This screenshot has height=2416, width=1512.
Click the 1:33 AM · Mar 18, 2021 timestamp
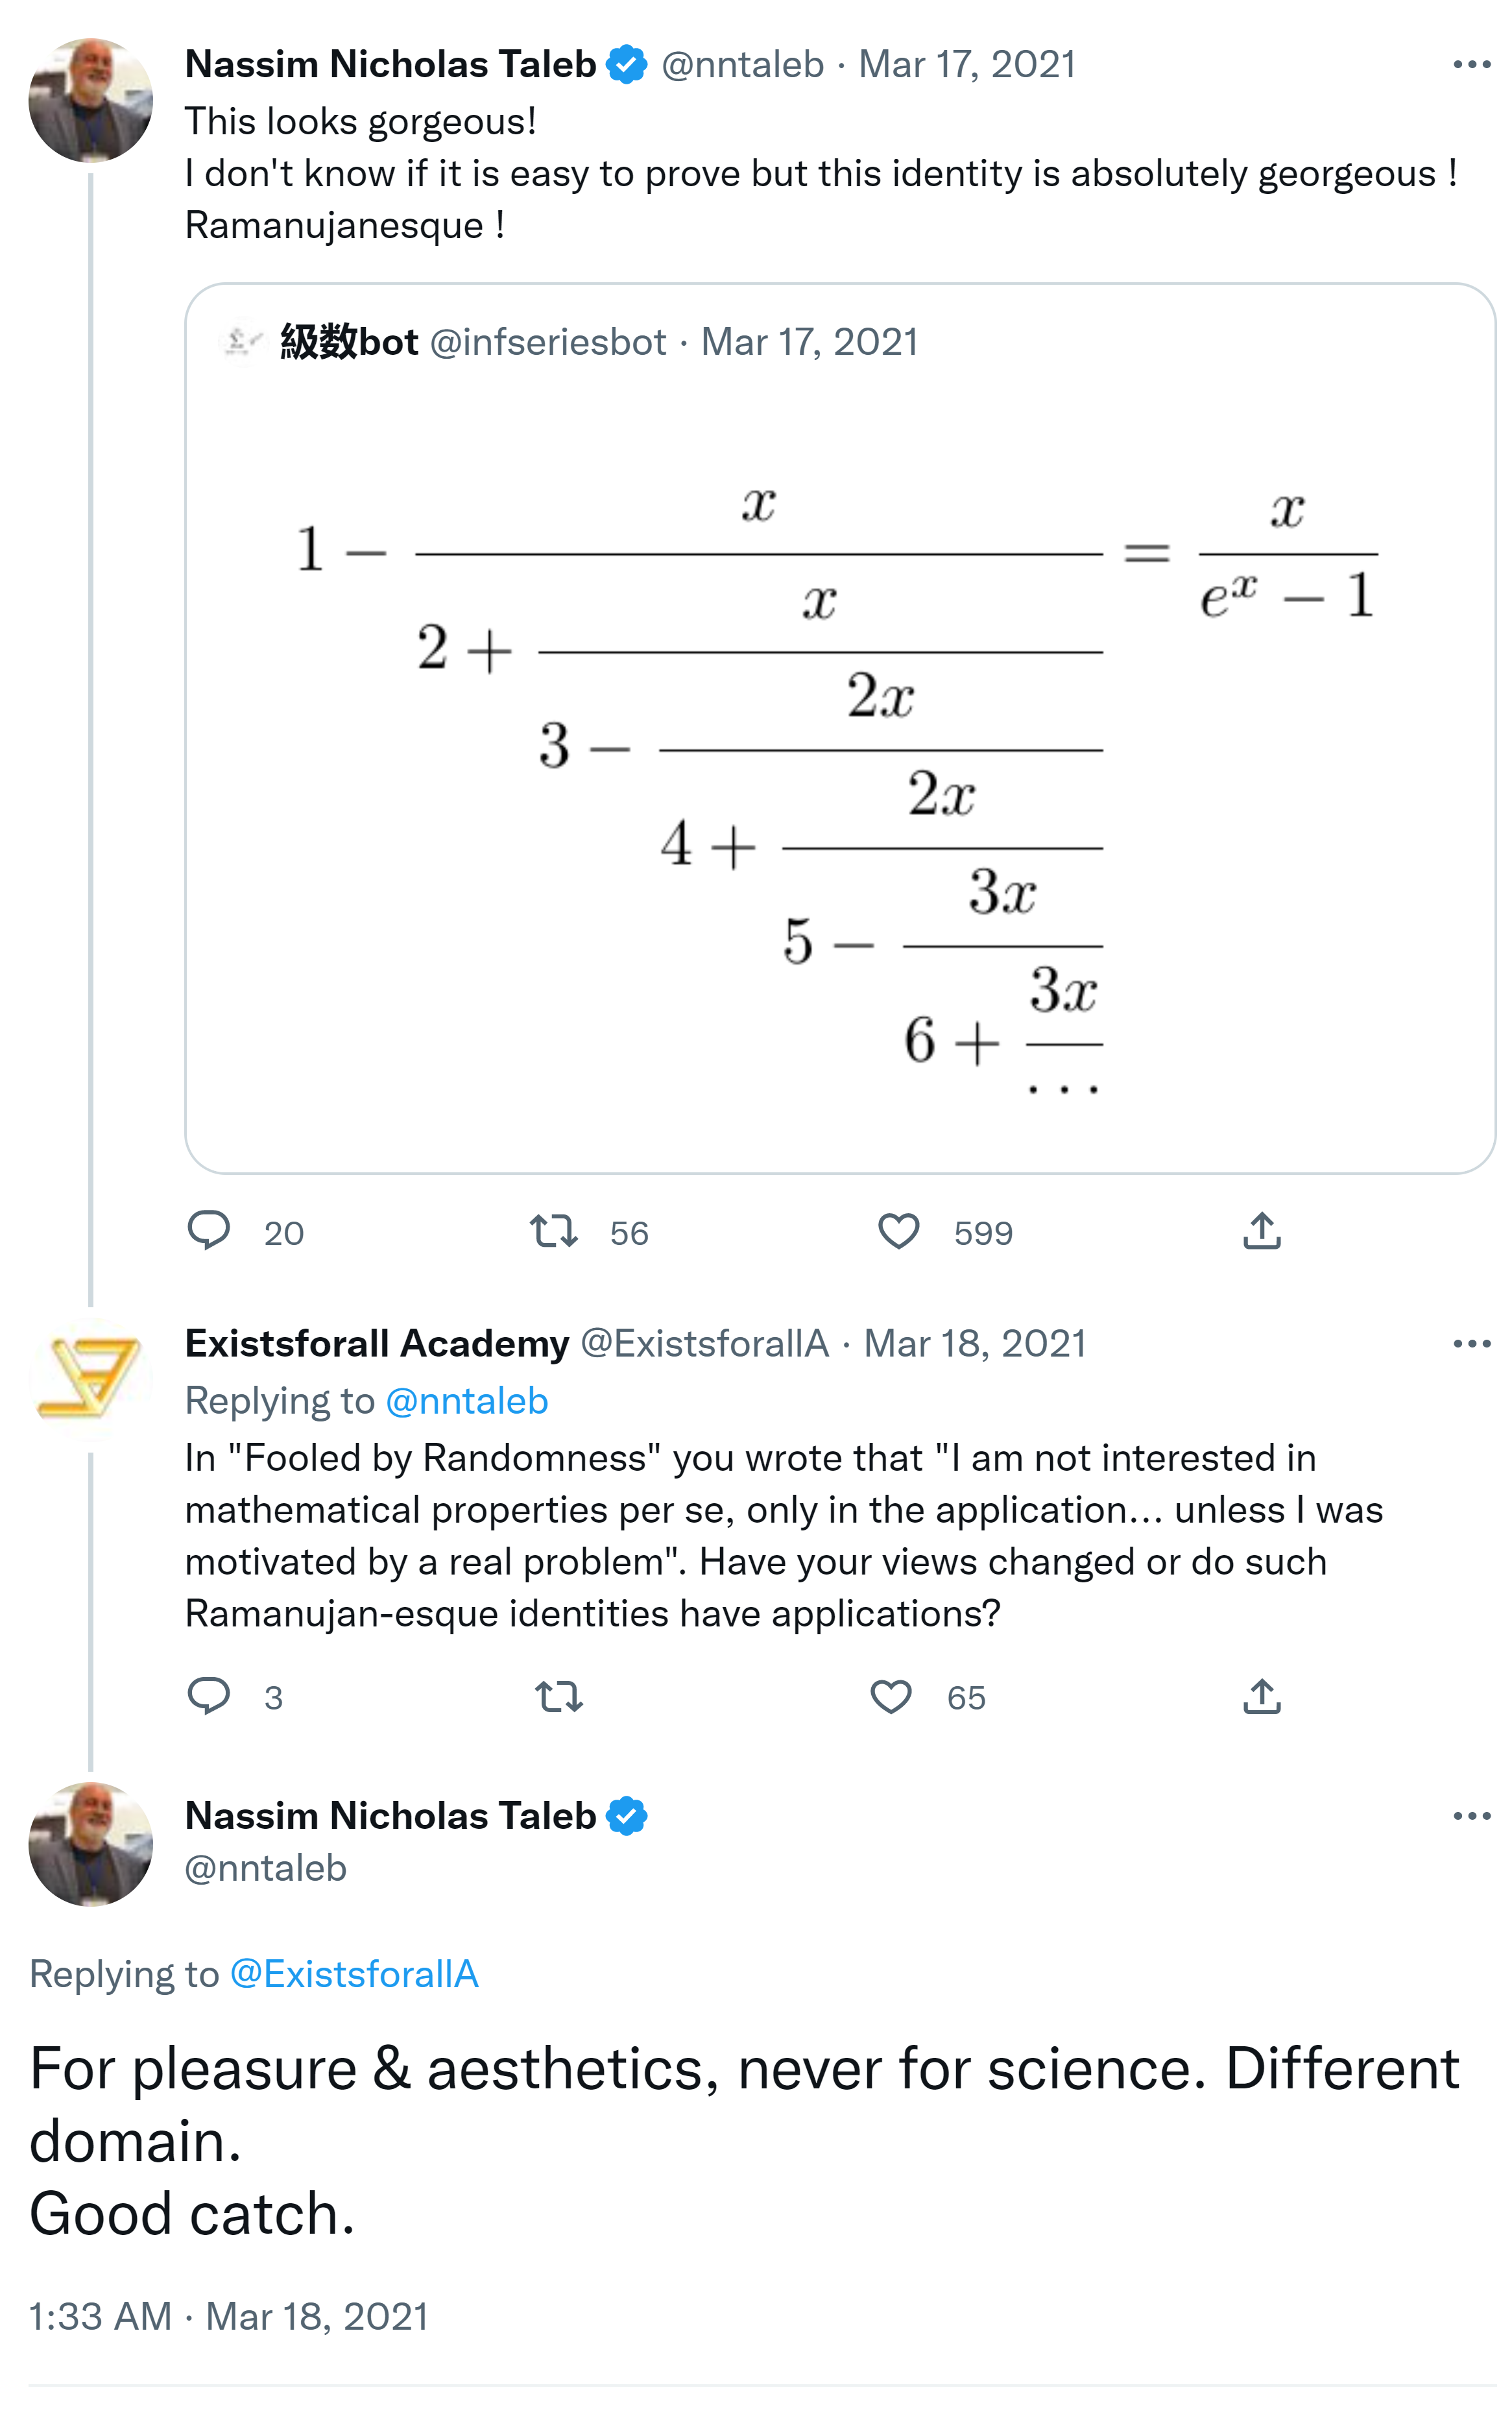[x=229, y=2315]
